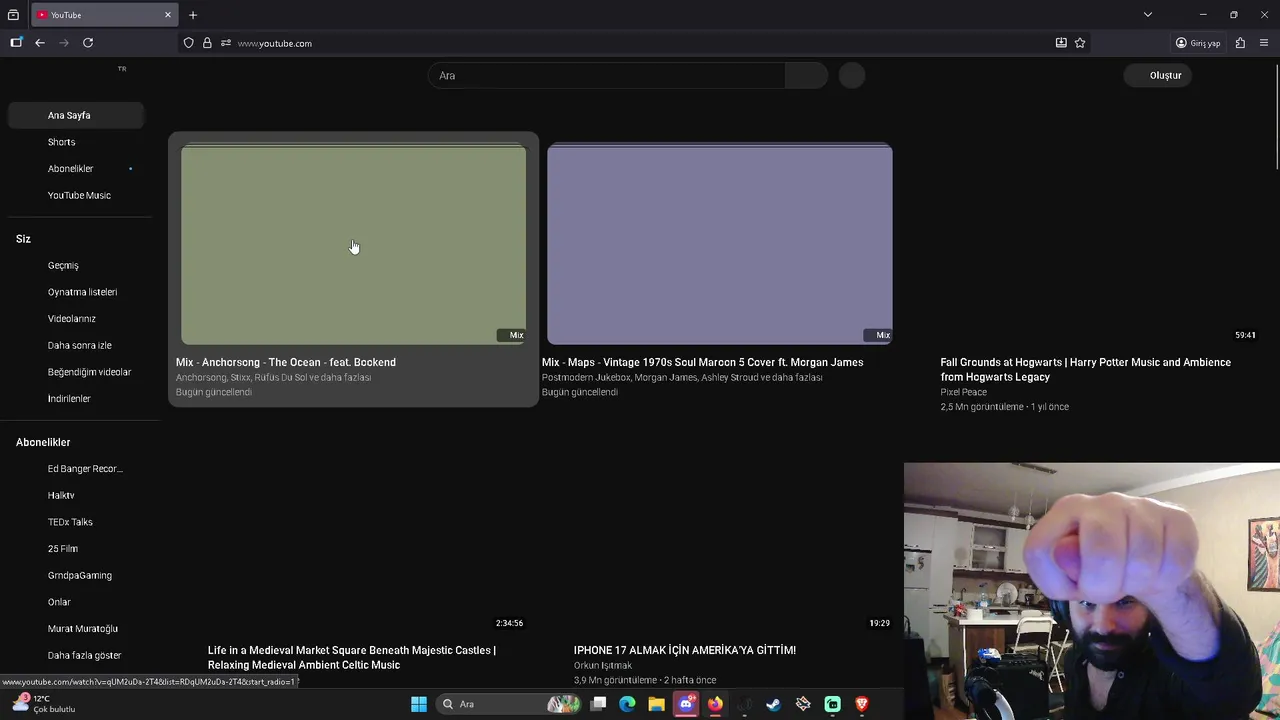Click the round voice search button
The height and width of the screenshot is (720, 1280).
point(852,76)
